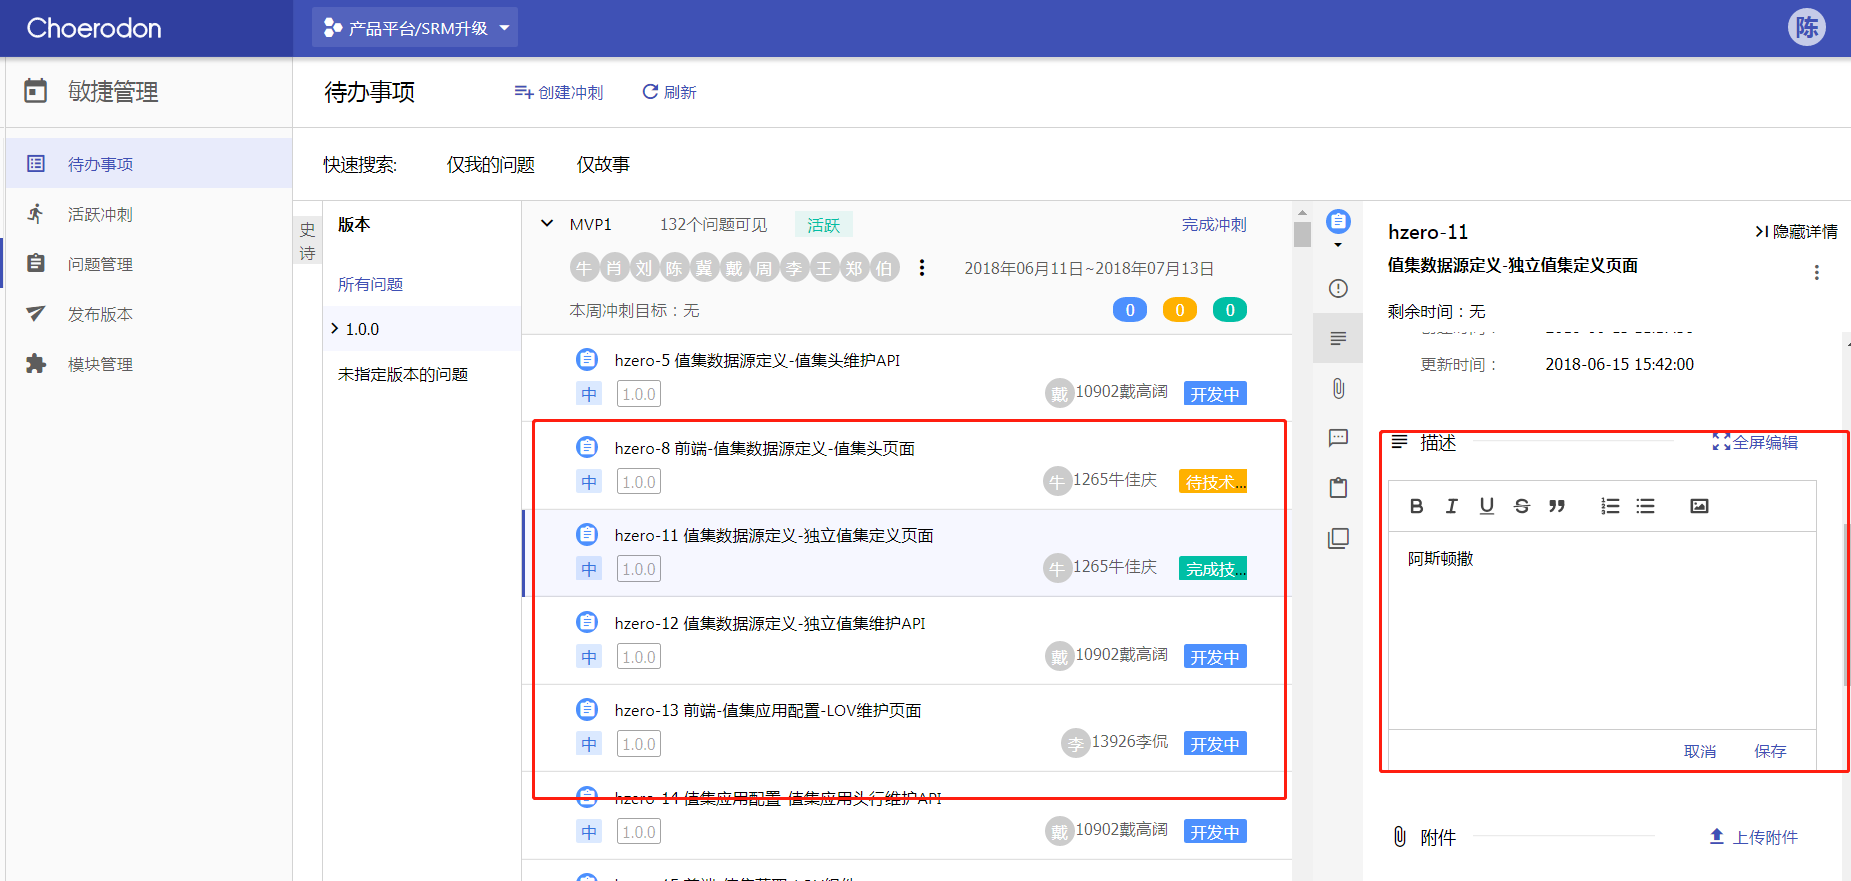Viewport: 1851px width, 881px height.
Task: Click assignee avatar 刘 in sprint header
Action: point(644,268)
